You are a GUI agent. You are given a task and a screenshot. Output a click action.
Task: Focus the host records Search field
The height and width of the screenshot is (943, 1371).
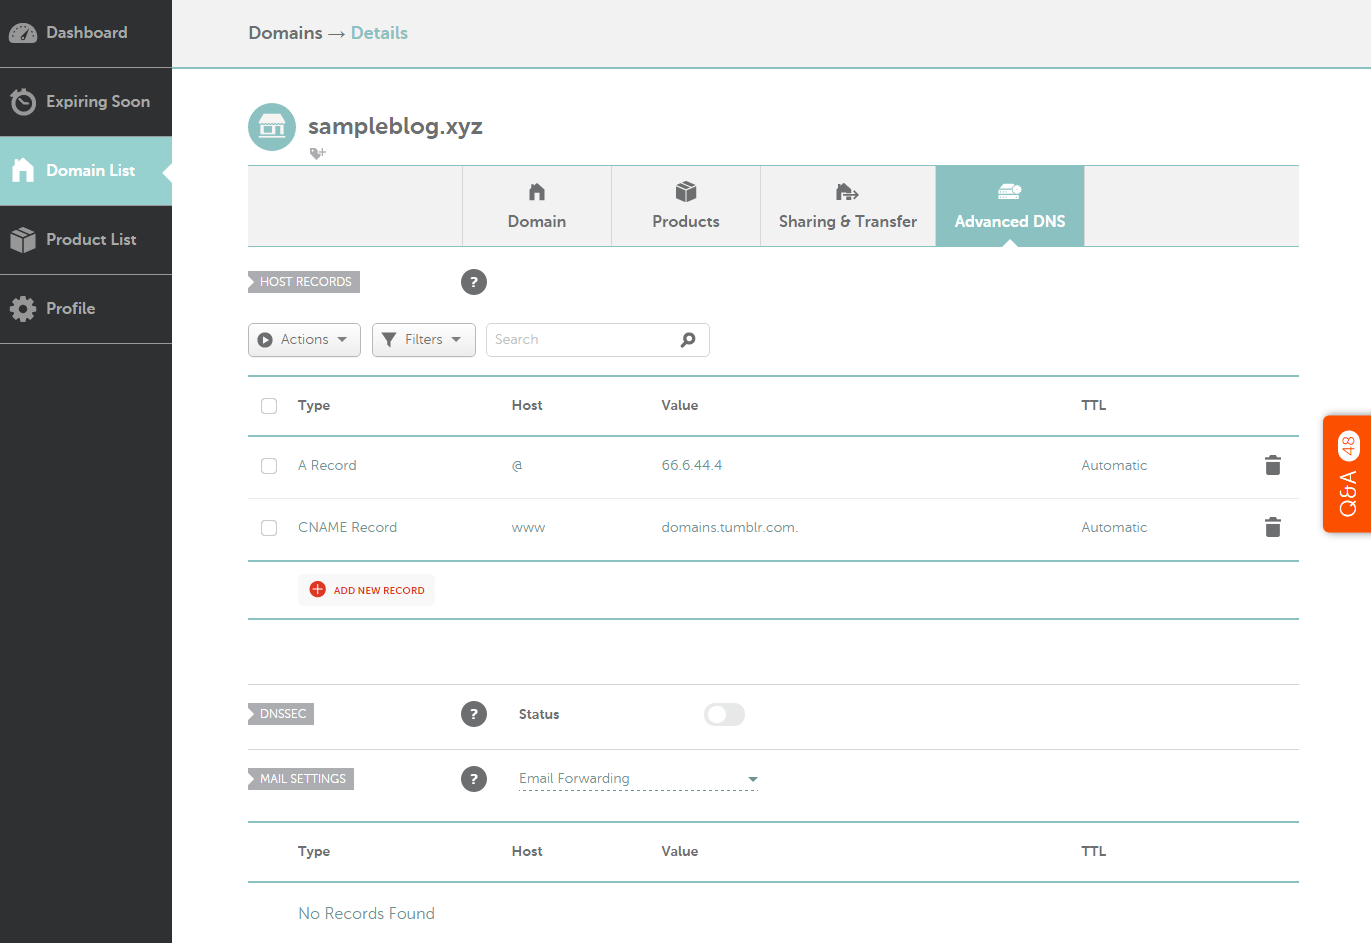[x=598, y=340]
